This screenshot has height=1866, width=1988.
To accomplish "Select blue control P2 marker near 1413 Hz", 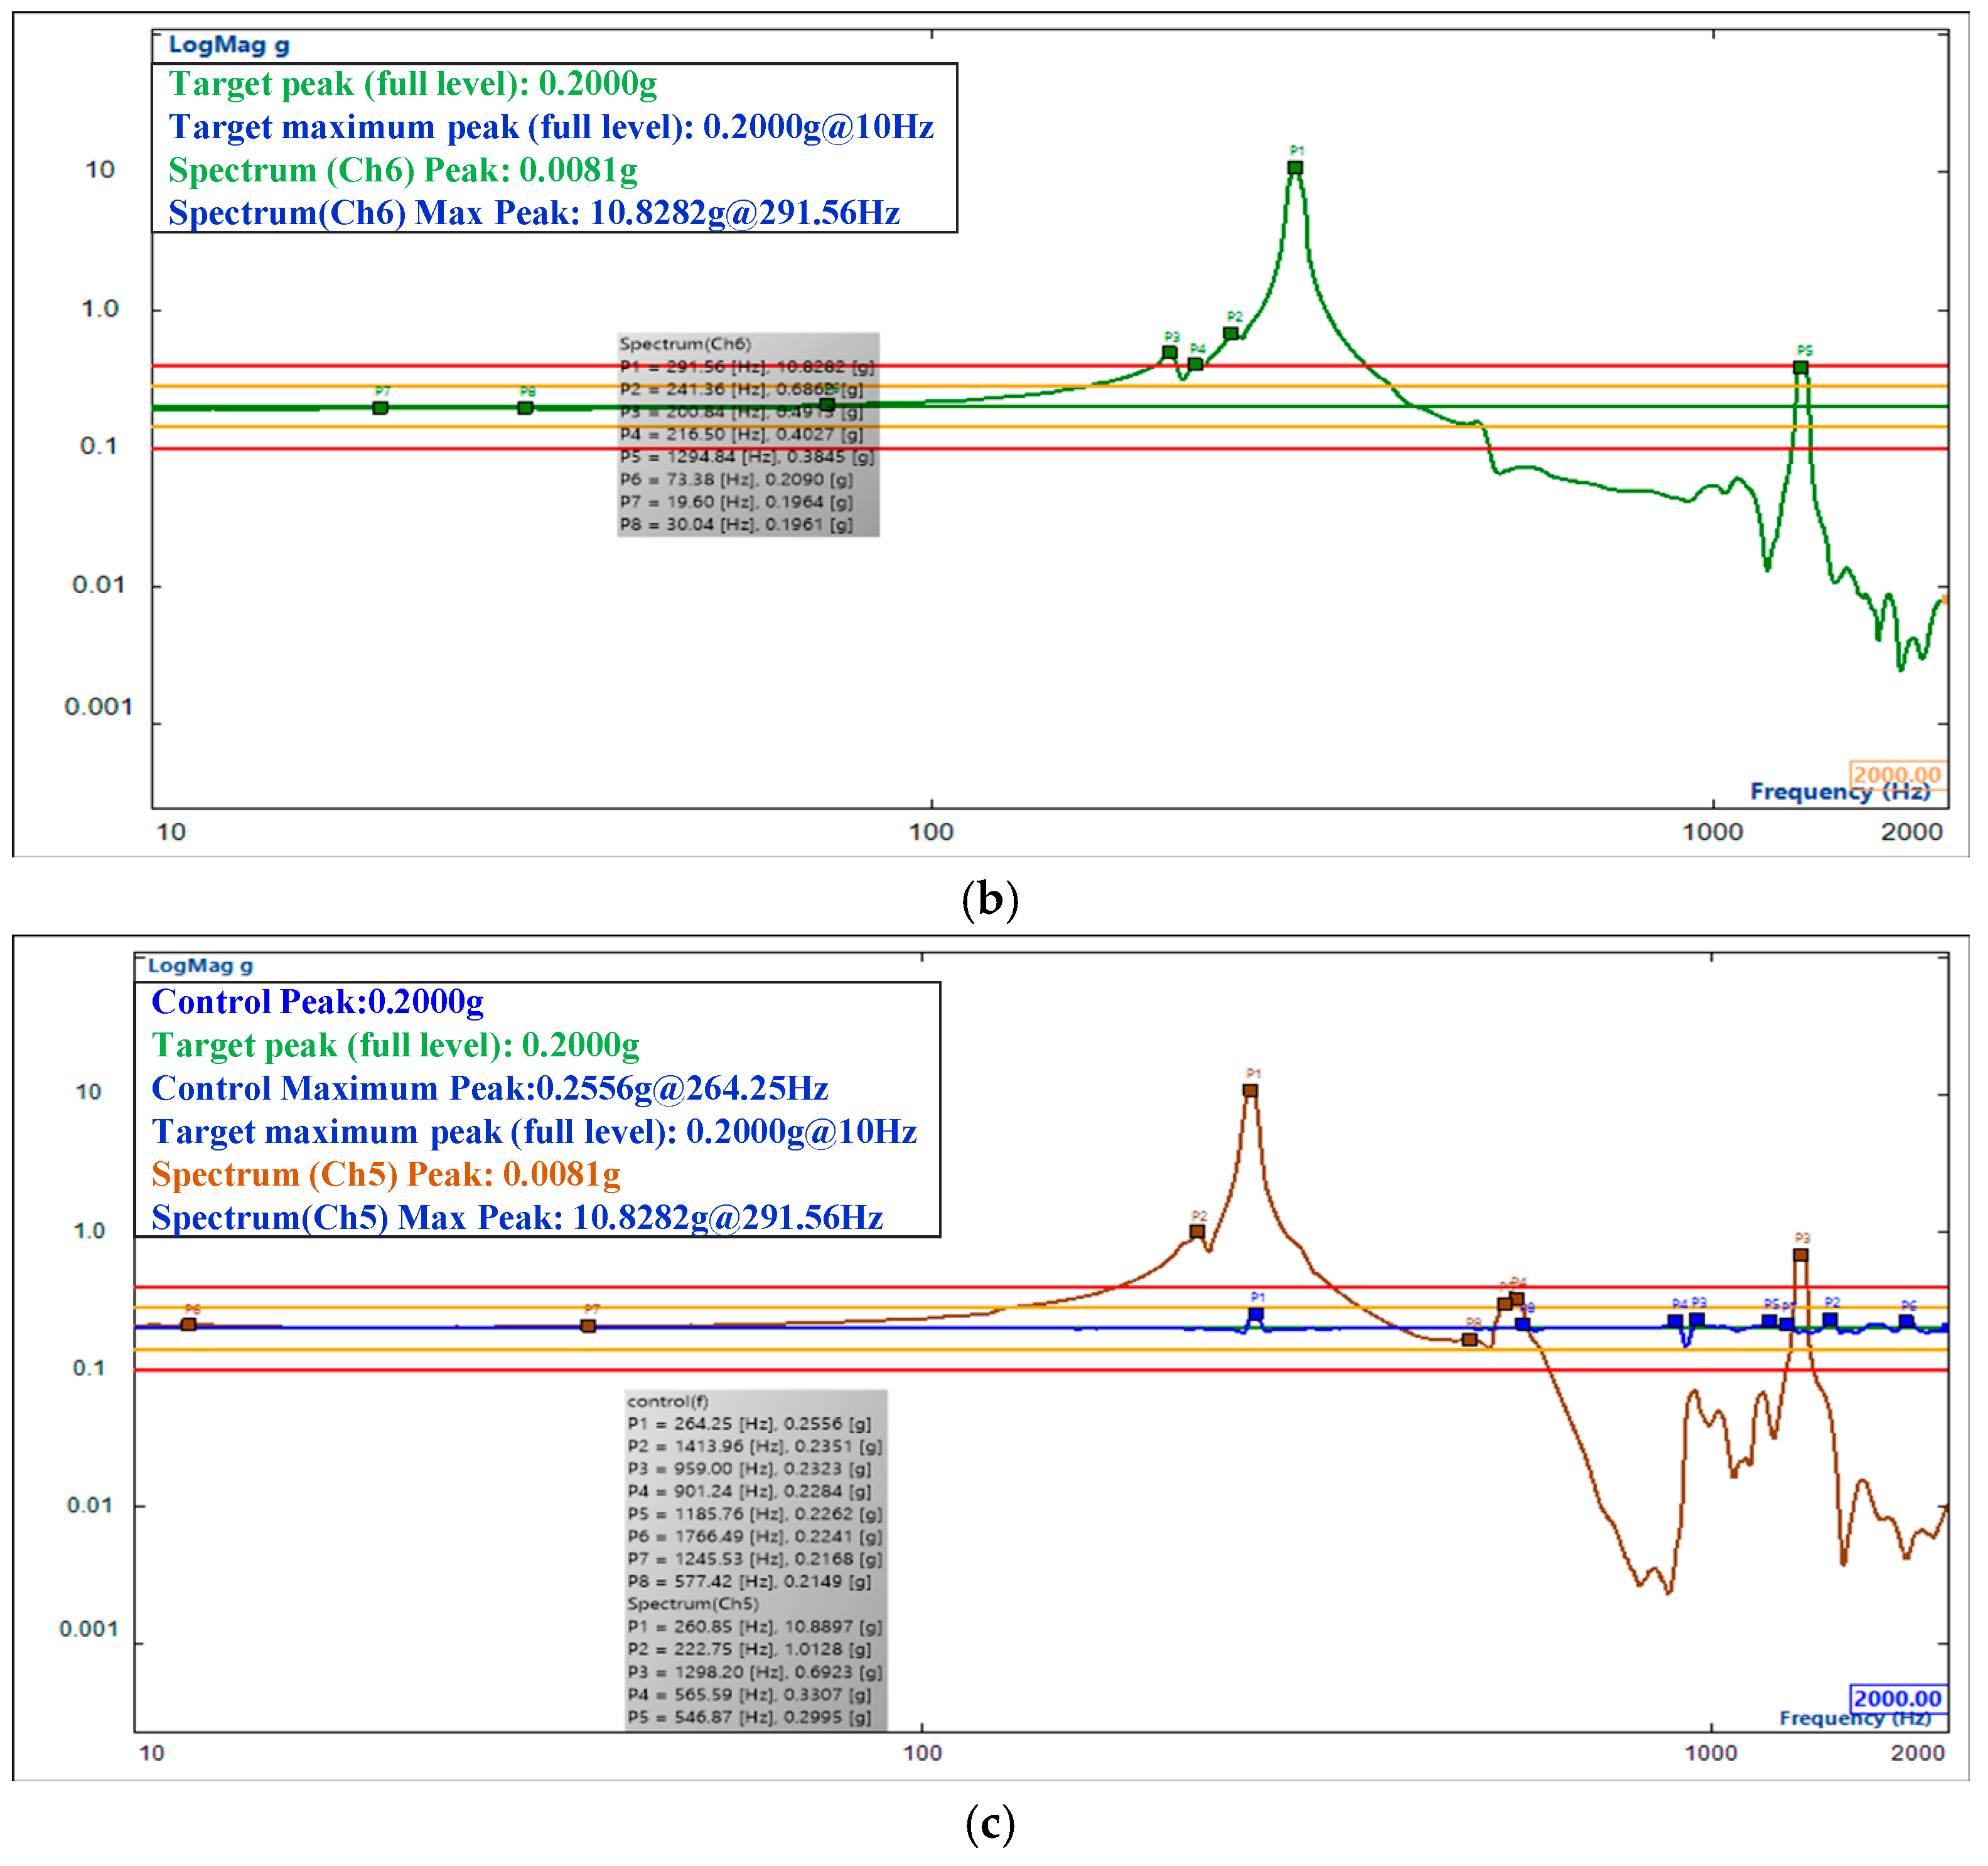I will click(1829, 1319).
